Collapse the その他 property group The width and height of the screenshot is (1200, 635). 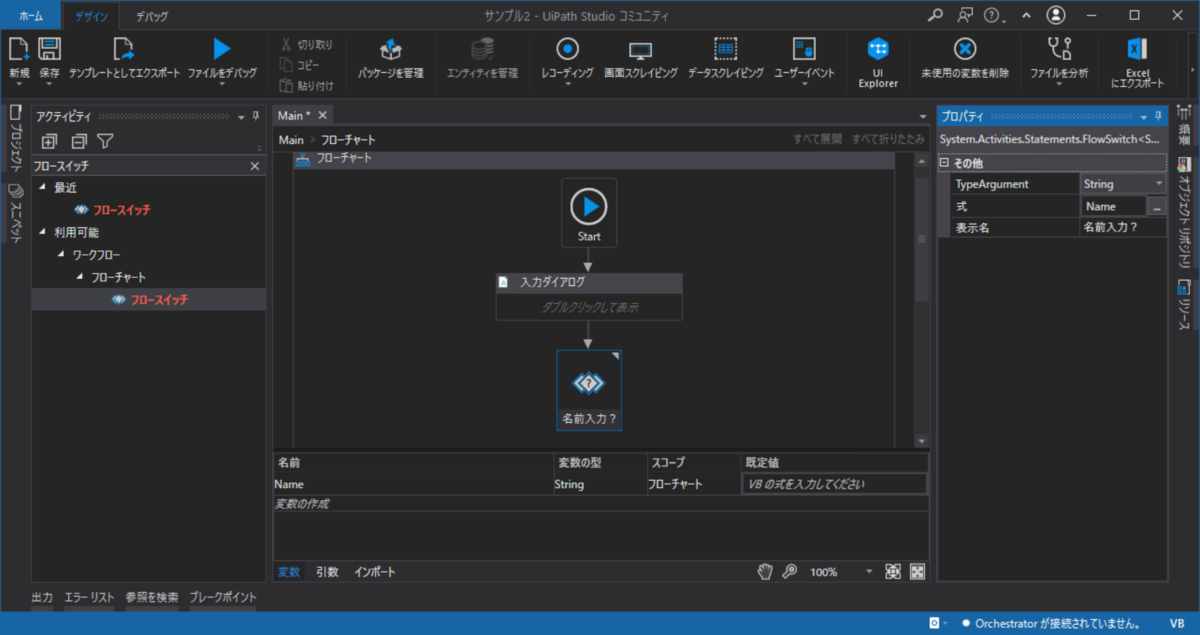click(x=944, y=163)
